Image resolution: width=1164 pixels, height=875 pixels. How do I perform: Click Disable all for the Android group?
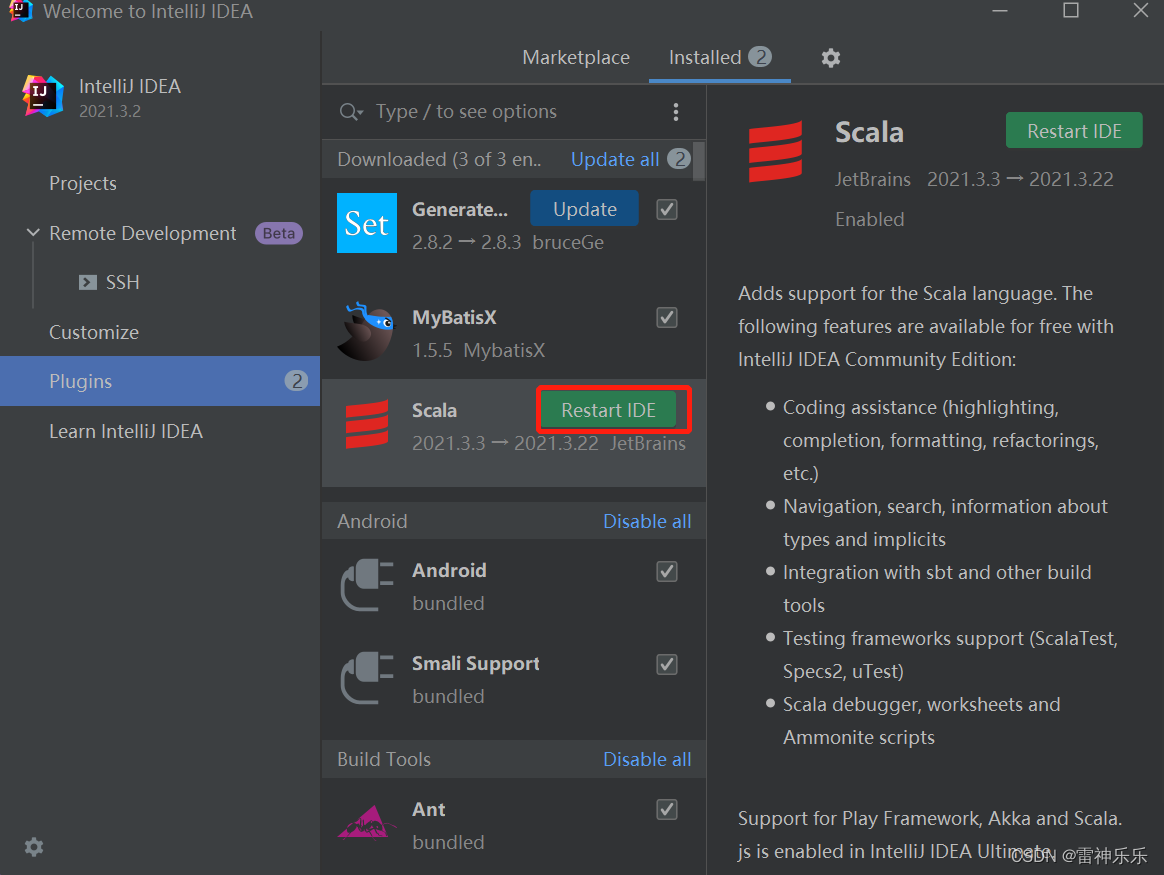click(x=647, y=521)
